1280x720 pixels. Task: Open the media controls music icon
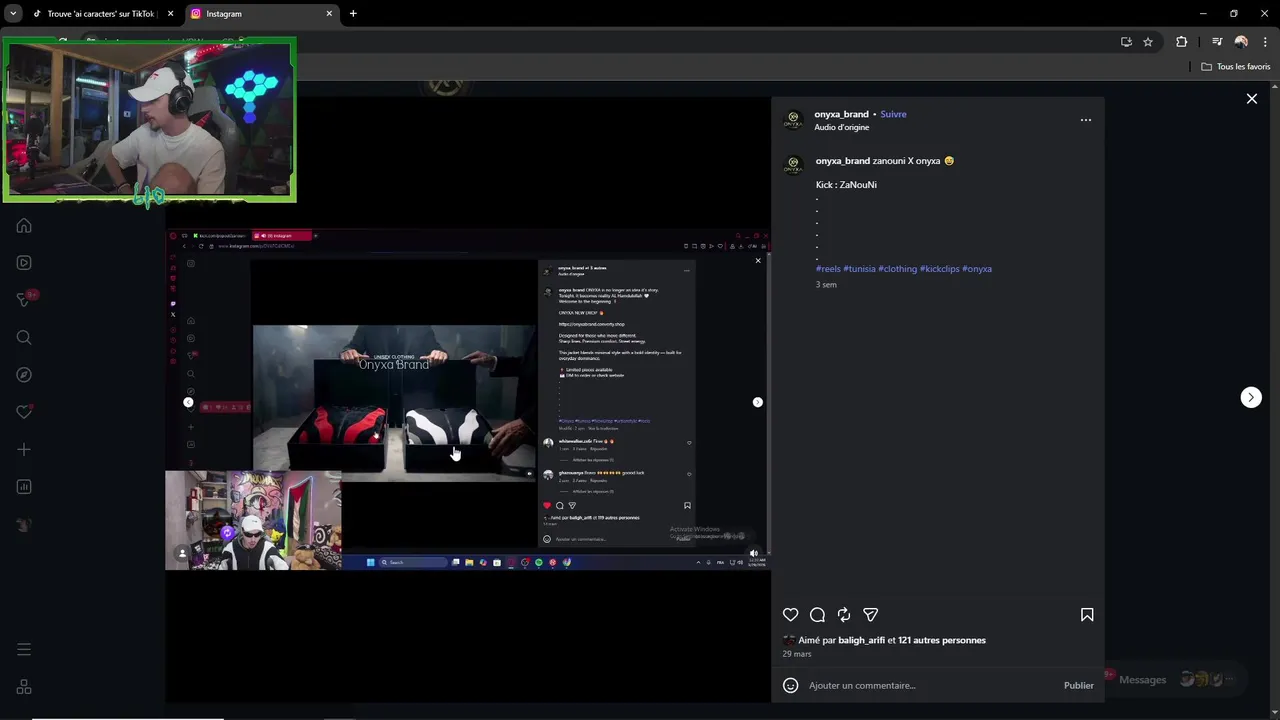point(1217,42)
